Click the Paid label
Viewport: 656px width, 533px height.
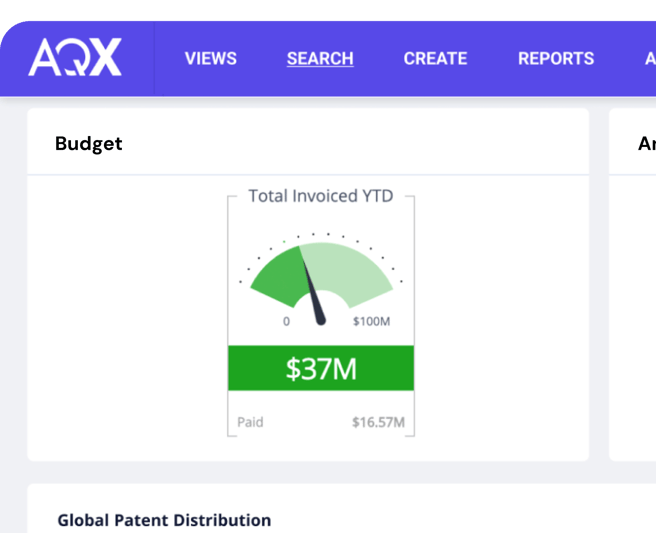pyautogui.click(x=250, y=422)
